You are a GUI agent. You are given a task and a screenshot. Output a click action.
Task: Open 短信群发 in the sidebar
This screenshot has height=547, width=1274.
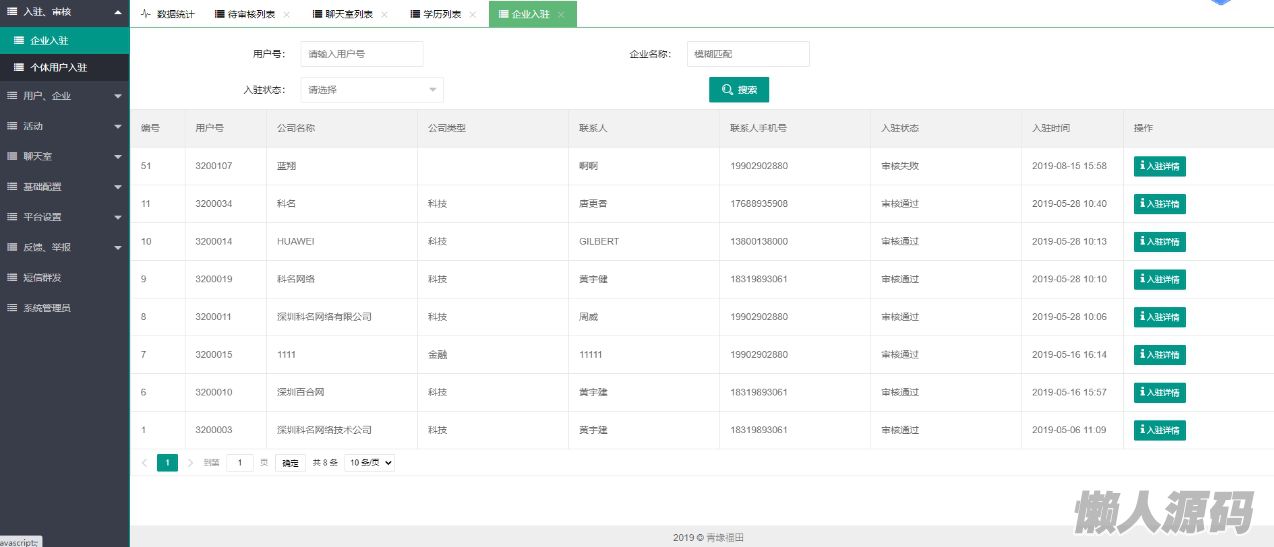pyautogui.click(x=42, y=278)
